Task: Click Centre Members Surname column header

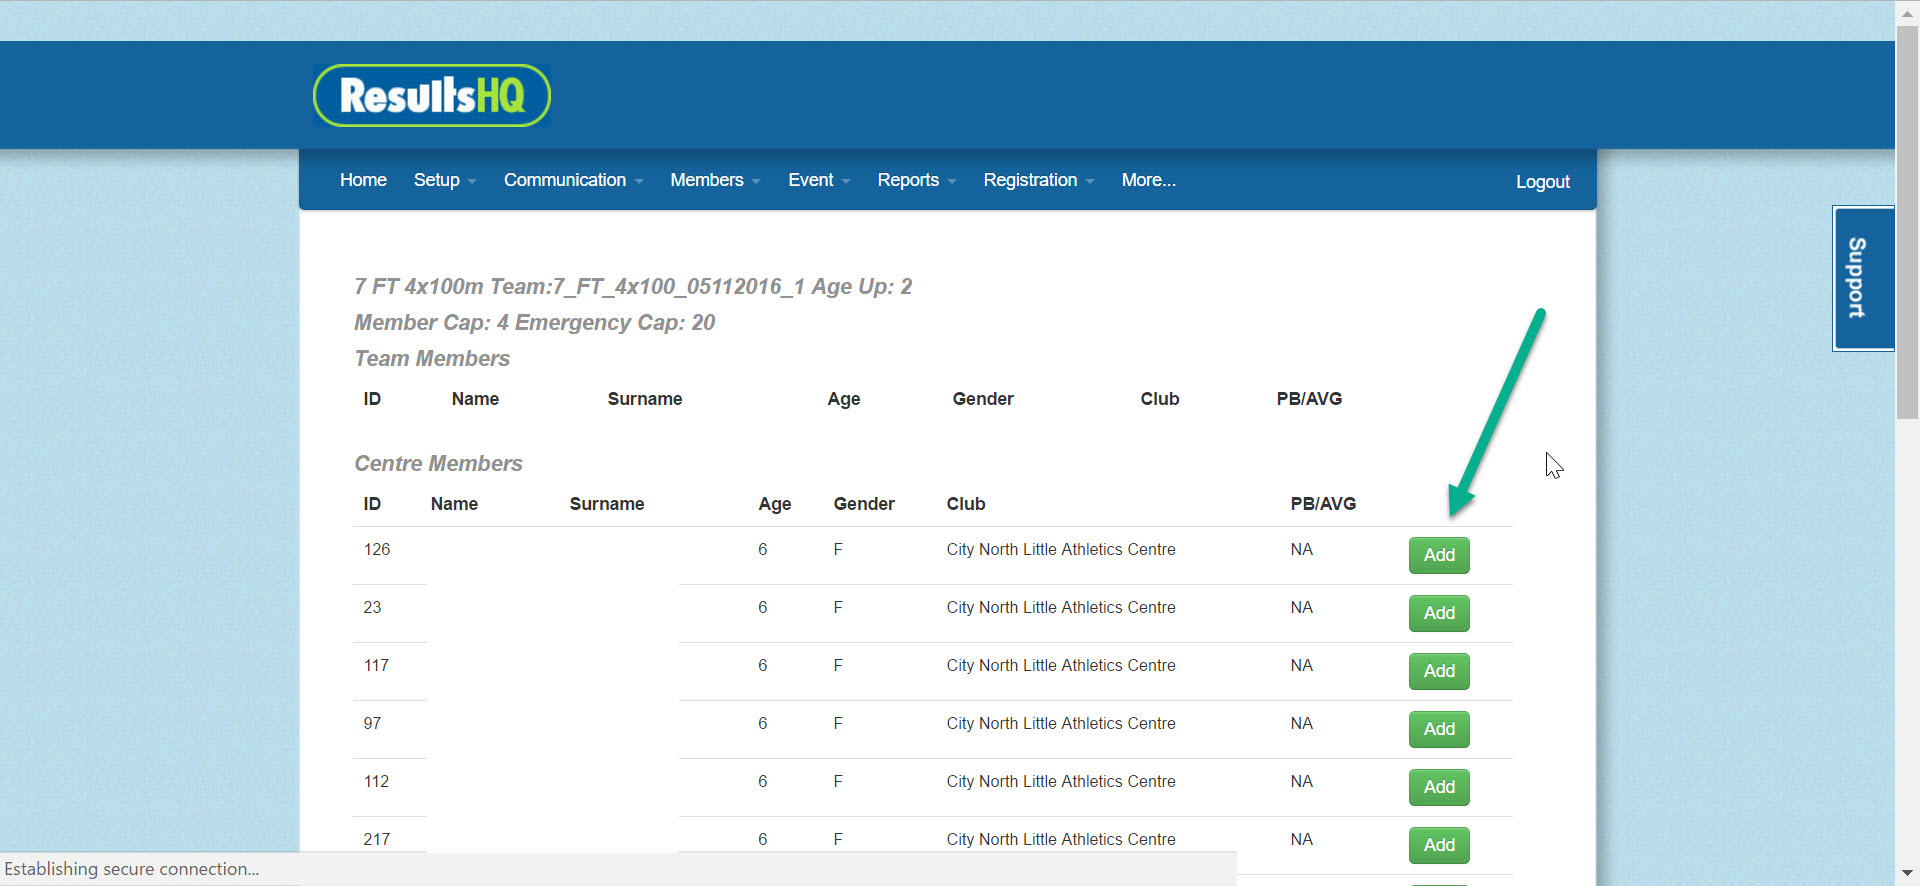Action: point(607,504)
